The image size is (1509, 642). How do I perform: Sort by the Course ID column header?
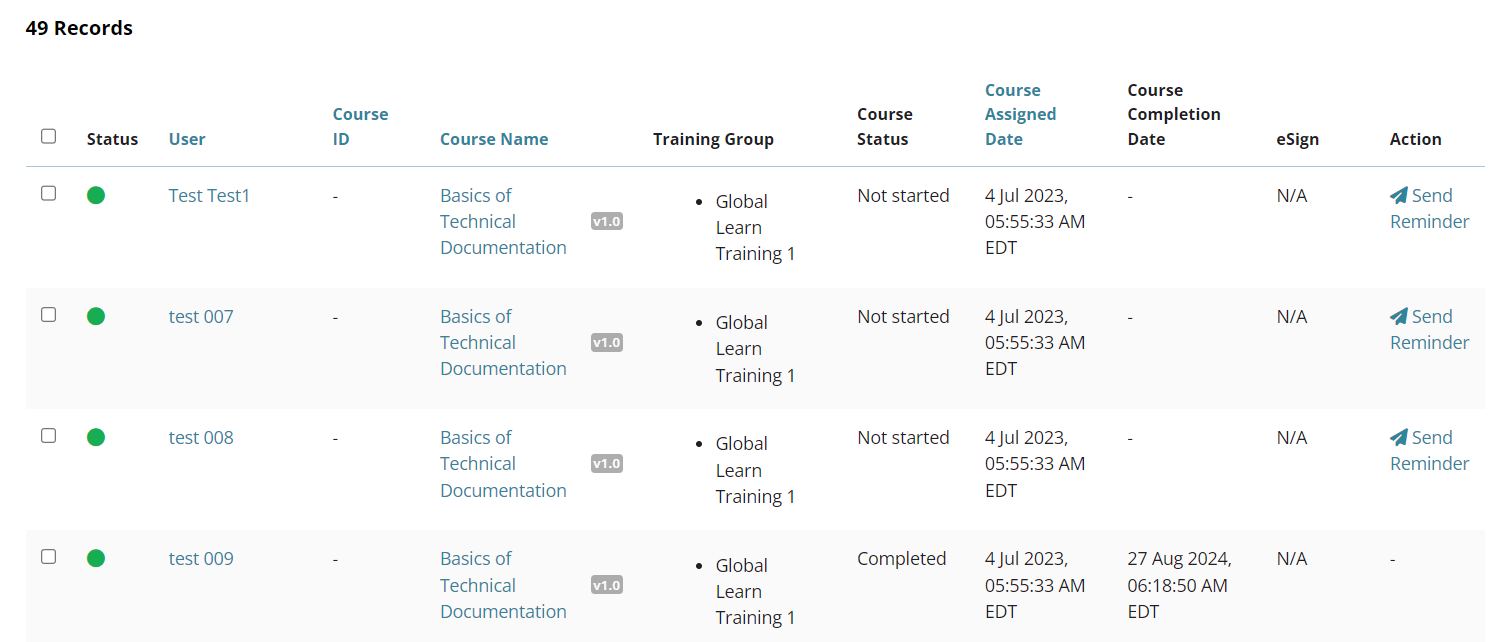pos(360,126)
